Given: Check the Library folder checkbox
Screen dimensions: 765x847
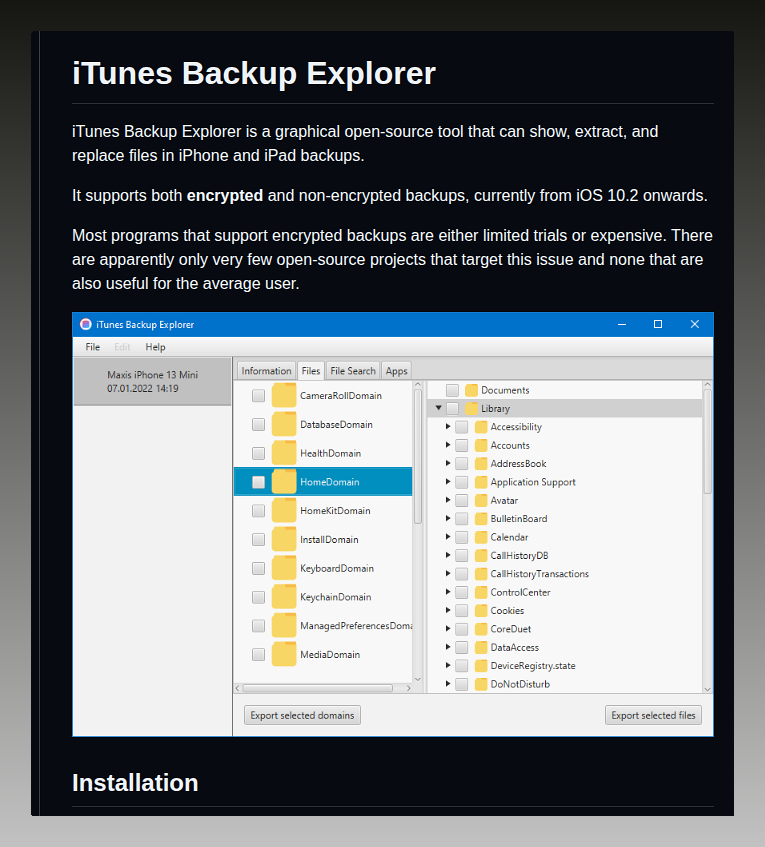Looking at the screenshot, I should pos(452,408).
